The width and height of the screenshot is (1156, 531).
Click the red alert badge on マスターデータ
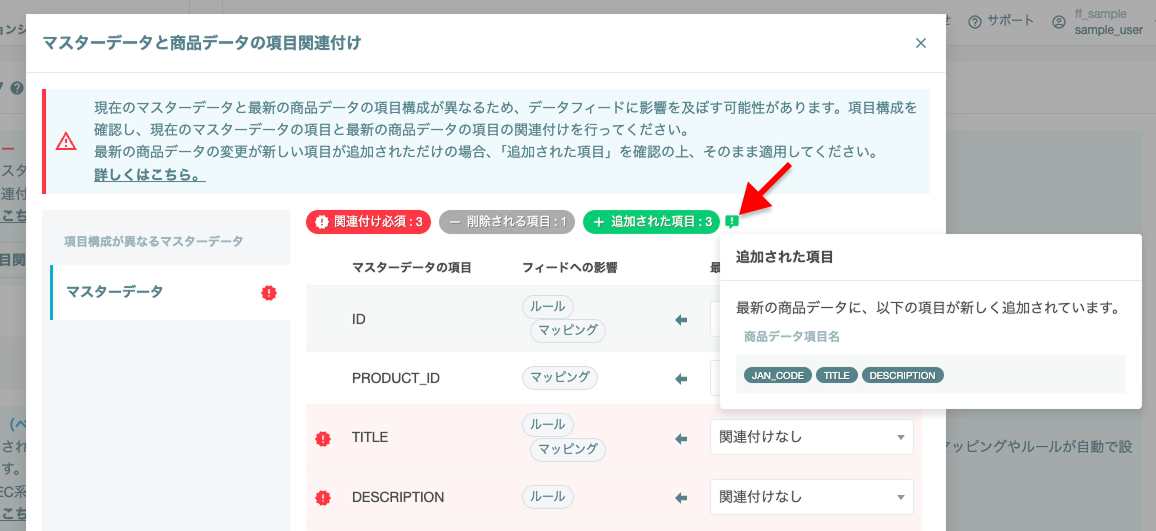[x=268, y=293]
